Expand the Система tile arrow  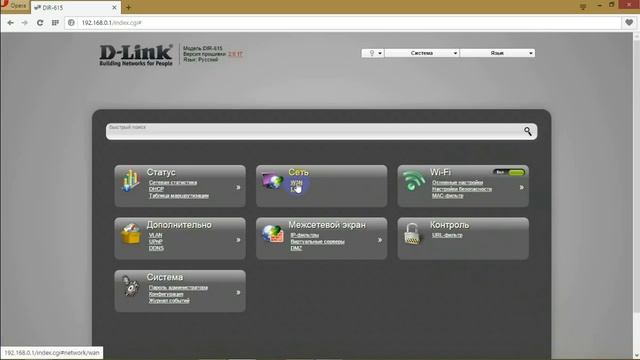238,293
